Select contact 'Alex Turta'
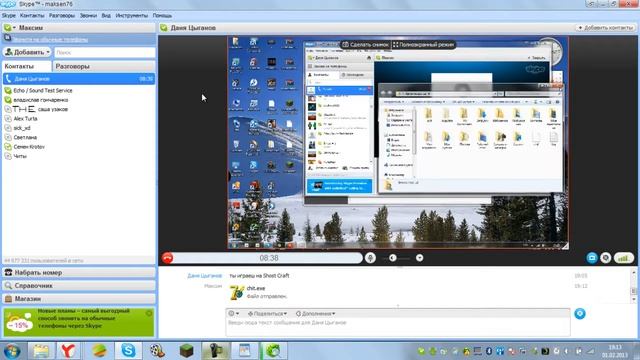This screenshot has width=640, height=360. tap(25, 119)
